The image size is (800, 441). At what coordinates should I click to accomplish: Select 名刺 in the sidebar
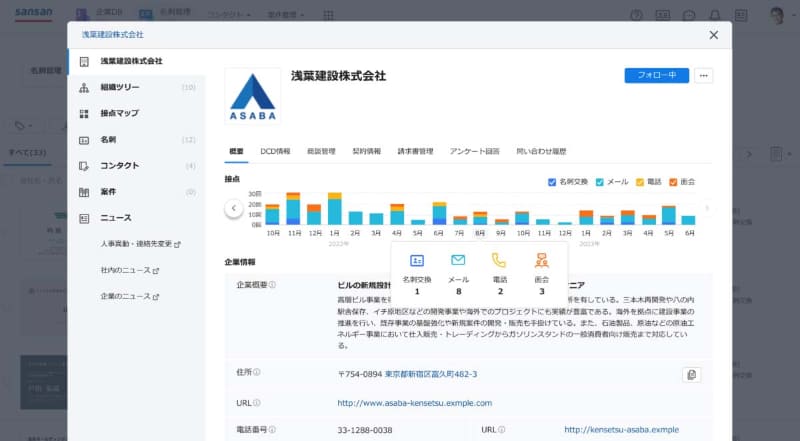[x=137, y=140]
